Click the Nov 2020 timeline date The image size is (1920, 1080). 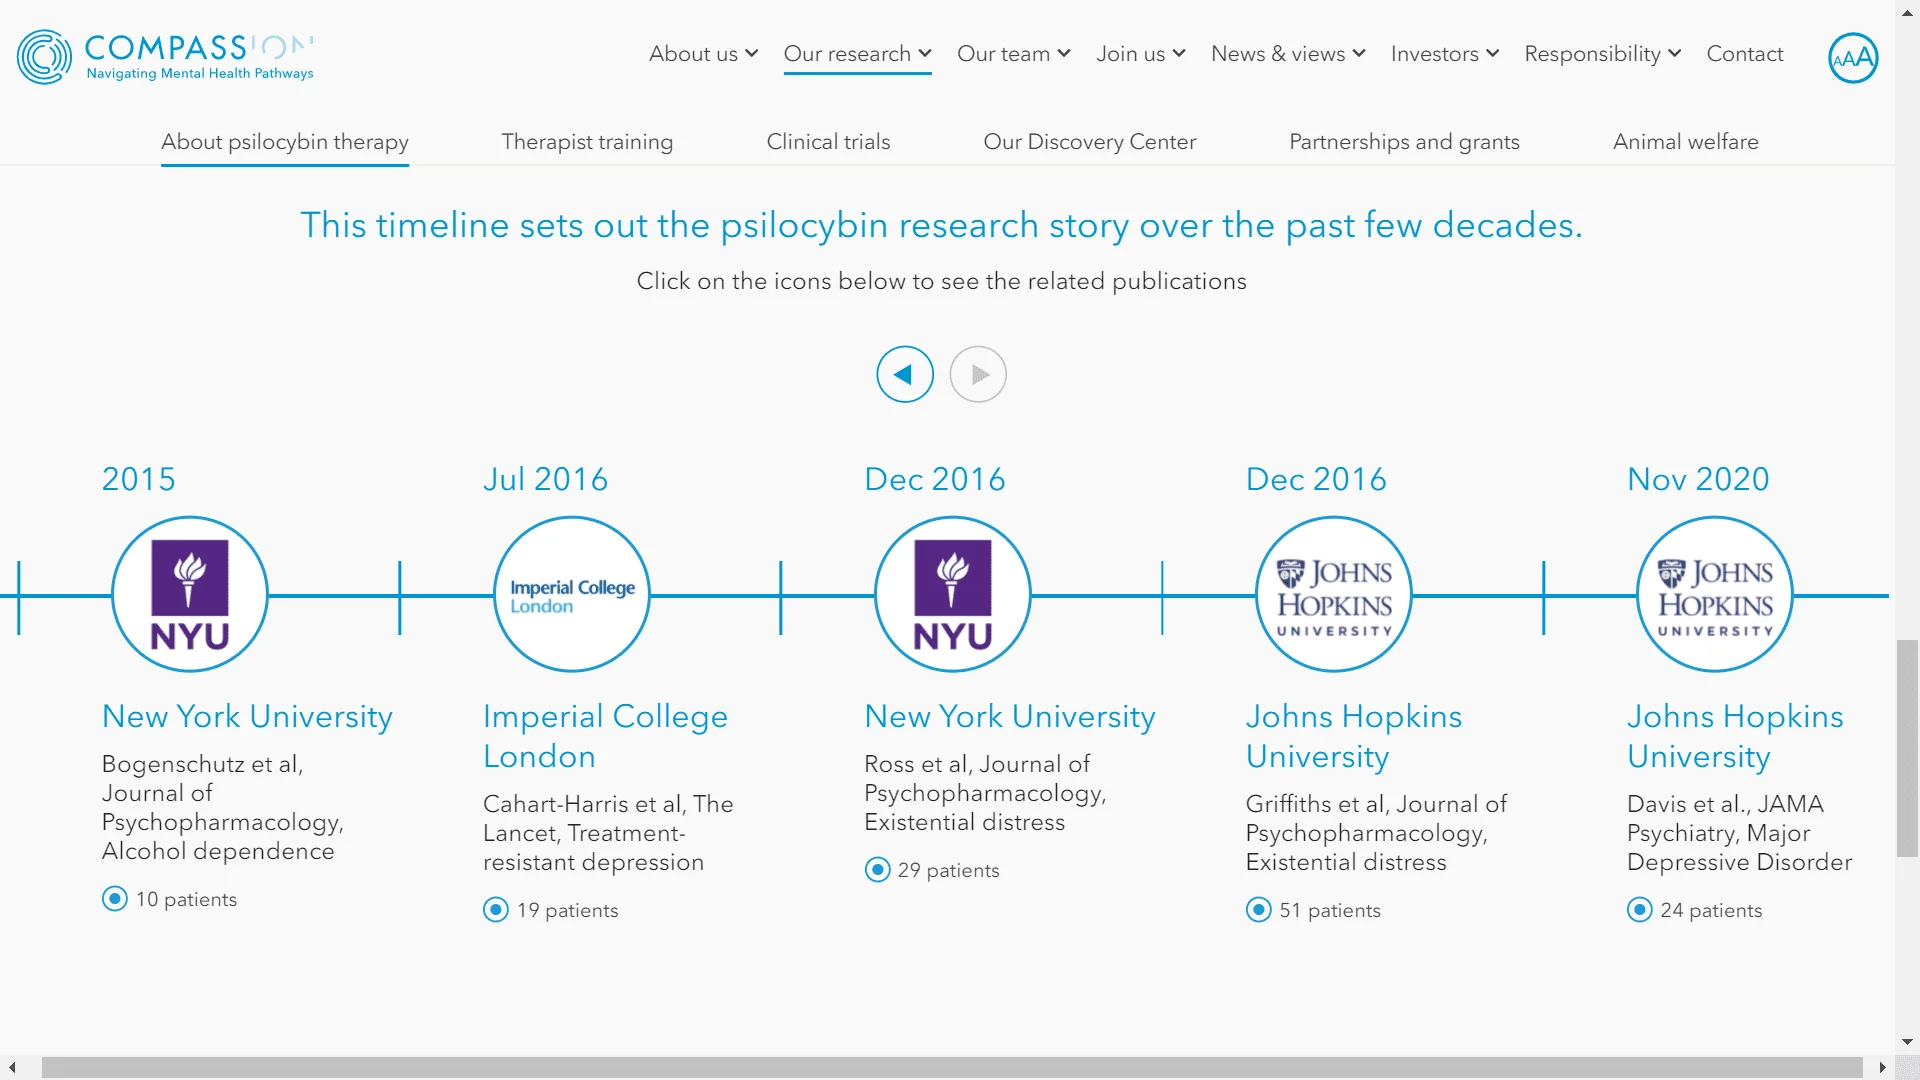pyautogui.click(x=1698, y=479)
